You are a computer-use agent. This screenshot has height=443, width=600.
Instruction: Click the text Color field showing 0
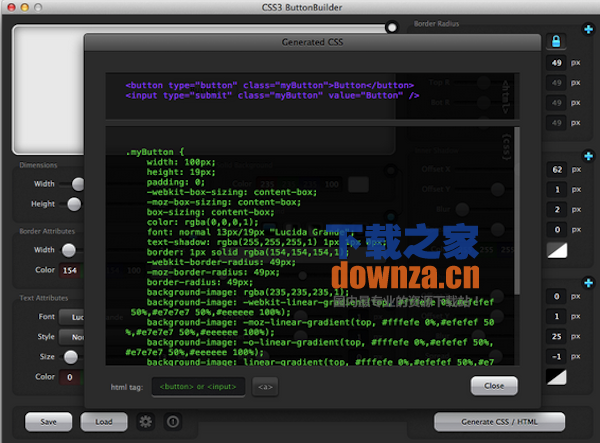71,377
